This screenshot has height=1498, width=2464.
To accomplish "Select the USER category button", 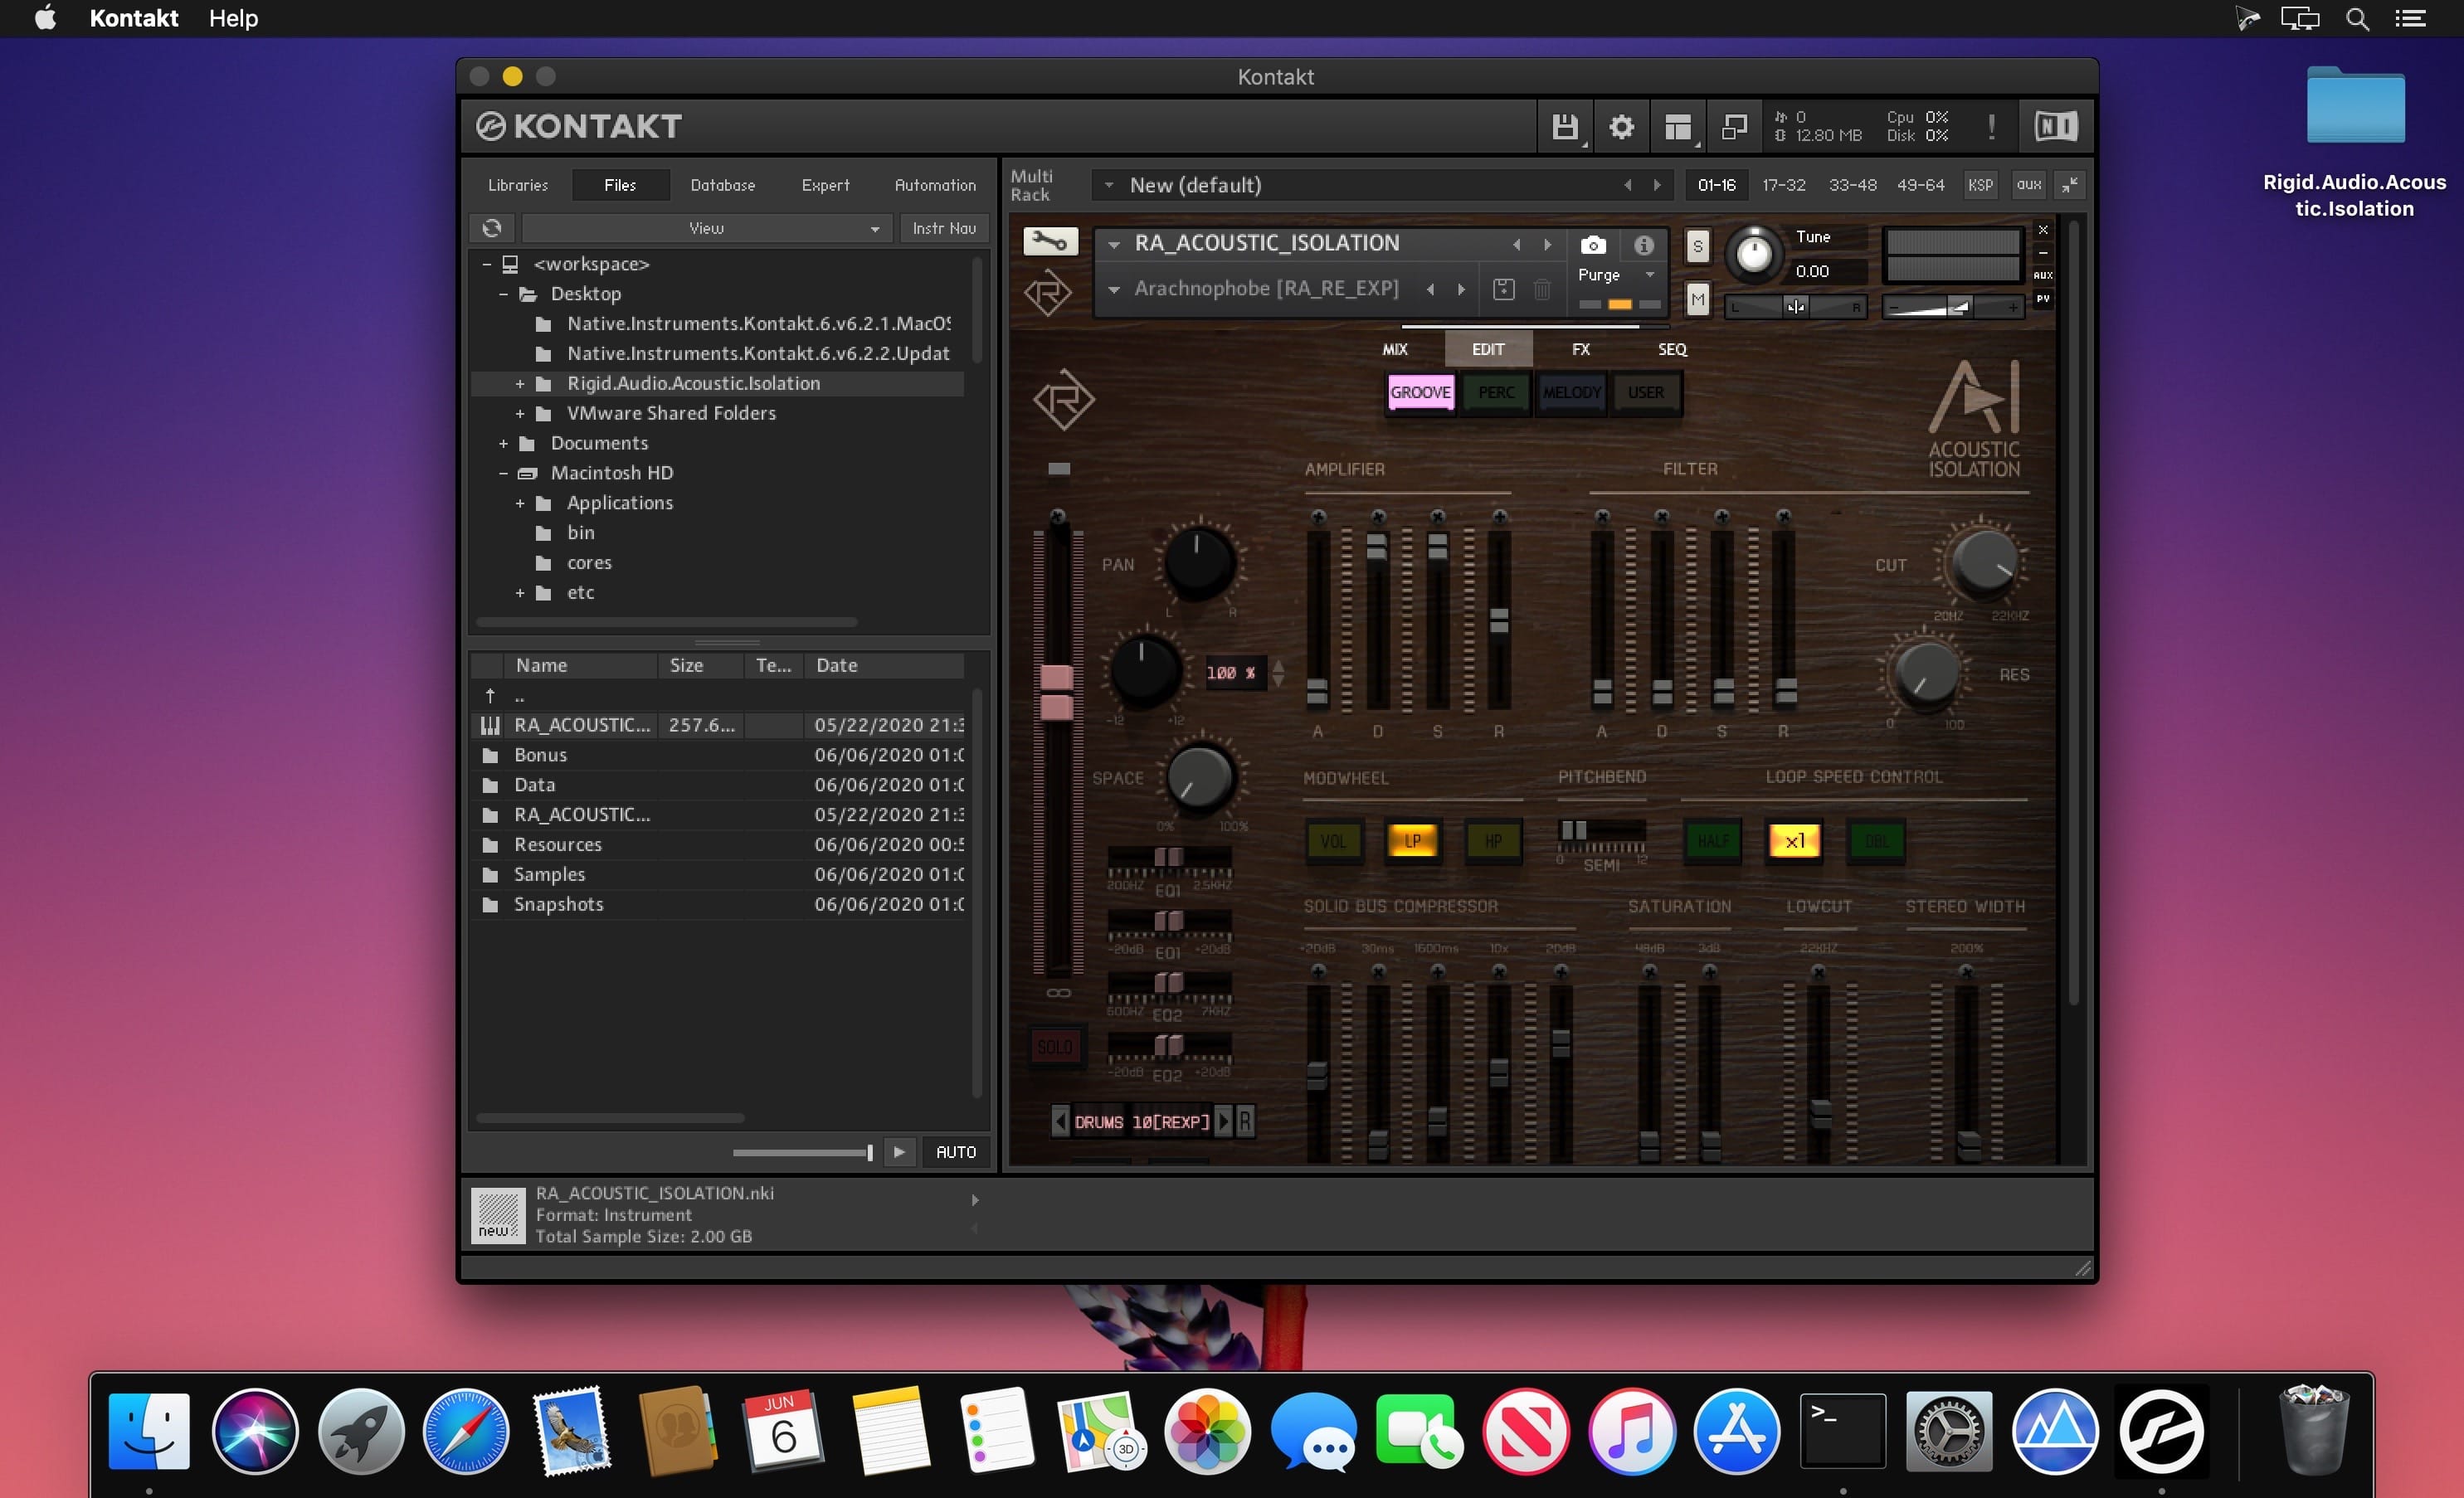I will [x=1645, y=392].
